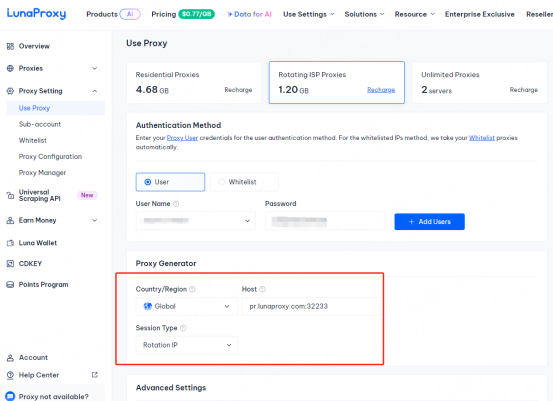Image resolution: width=553 pixels, height=401 pixels.
Task: Open Luna Wallet in sidebar
Action: click(x=38, y=243)
